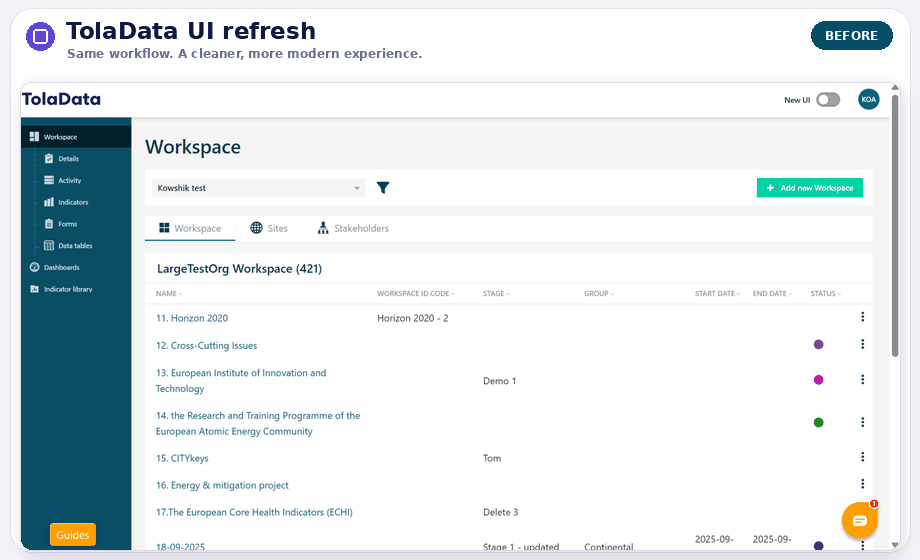Click the 'Demo 1' stage cell
The width and height of the screenshot is (920, 560).
(499, 381)
